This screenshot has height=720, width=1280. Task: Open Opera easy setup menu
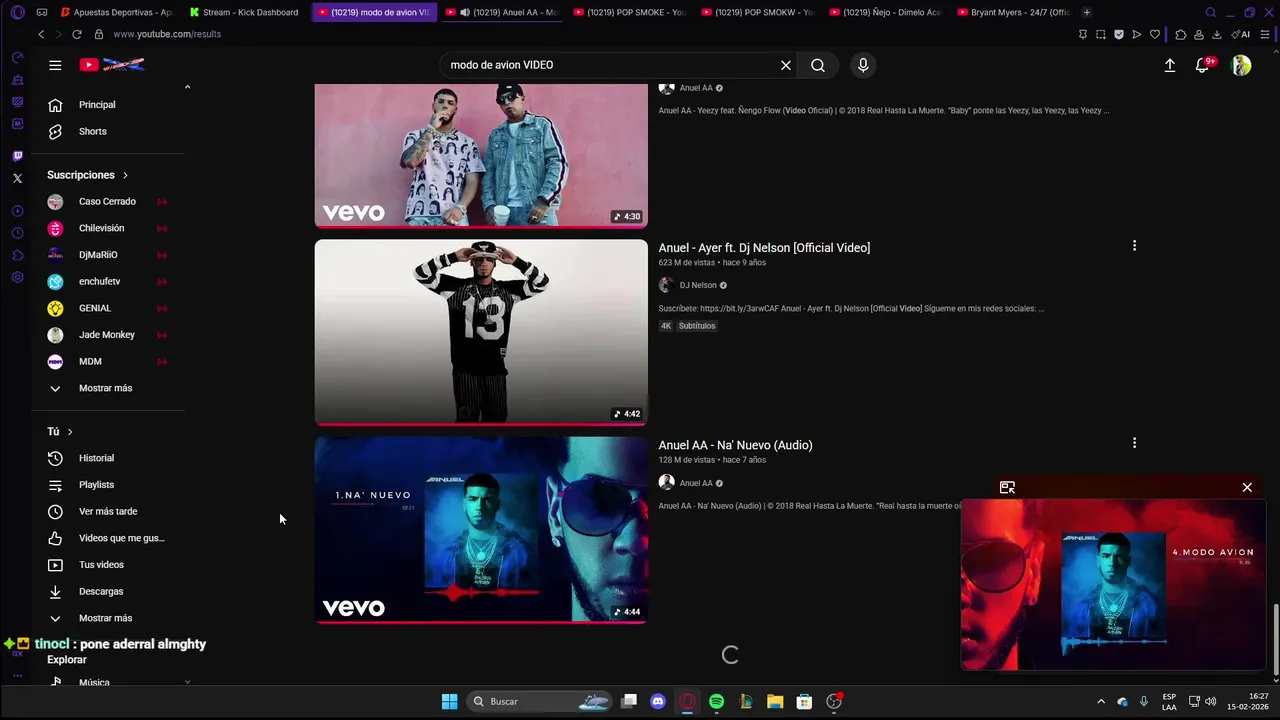(1265, 34)
